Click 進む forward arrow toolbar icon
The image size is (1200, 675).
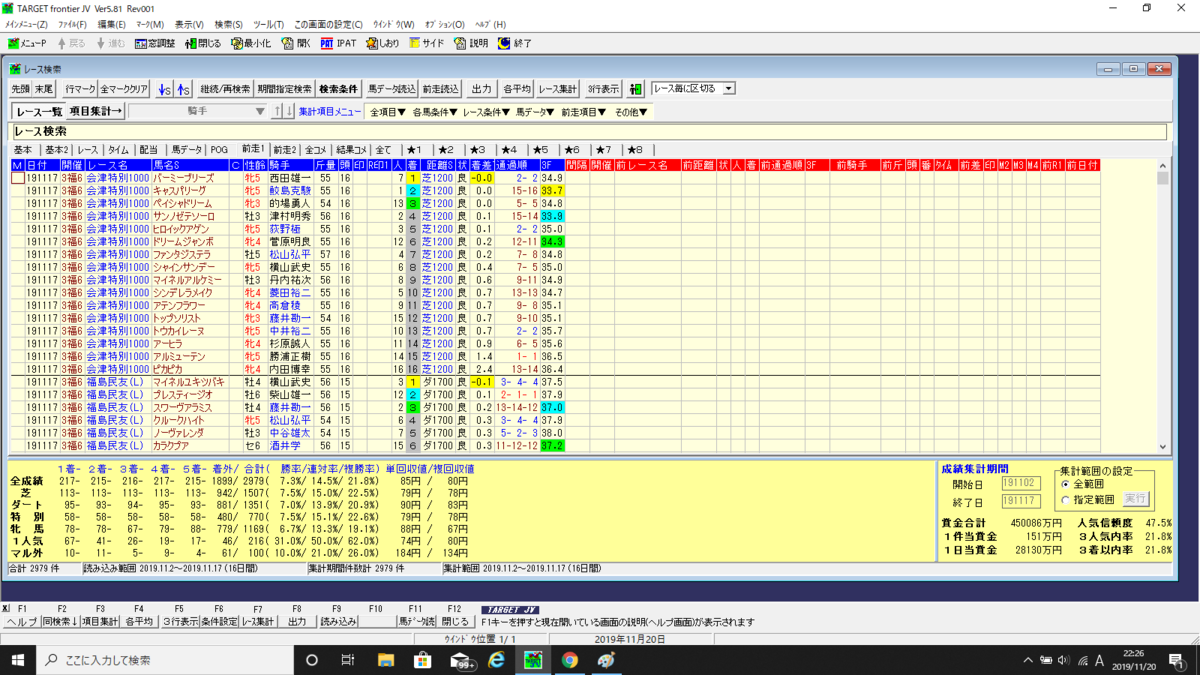(111, 43)
